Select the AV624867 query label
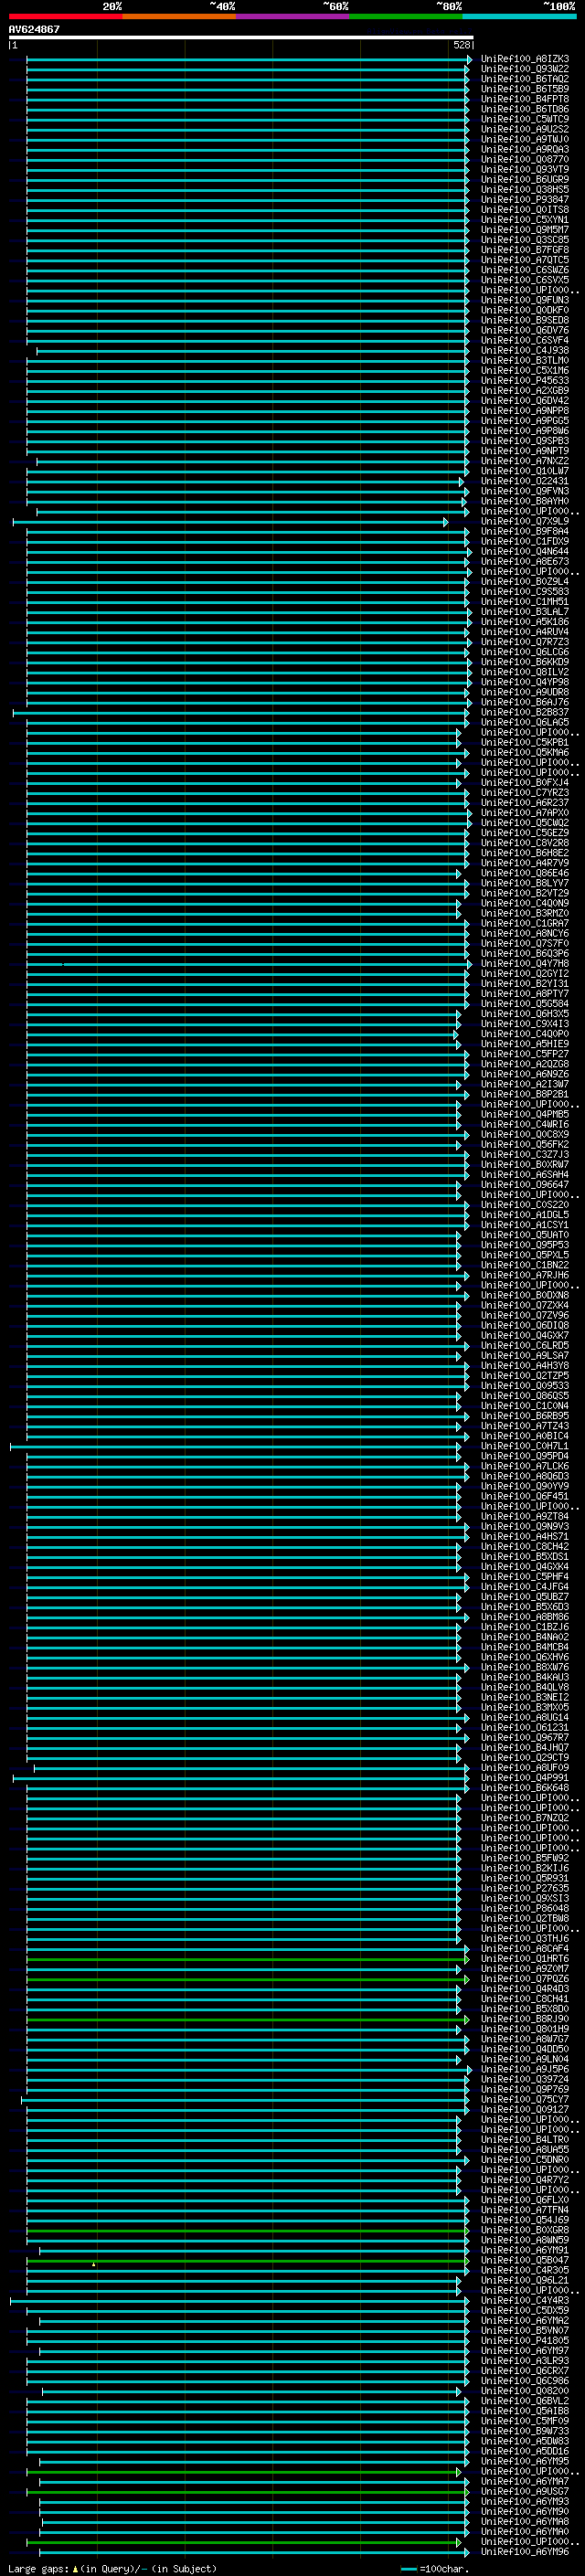The width and height of the screenshot is (585, 2576). pos(34,29)
